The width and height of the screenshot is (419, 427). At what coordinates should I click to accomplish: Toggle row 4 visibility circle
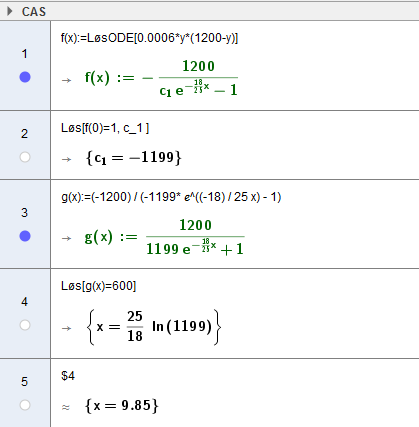(x=25, y=325)
